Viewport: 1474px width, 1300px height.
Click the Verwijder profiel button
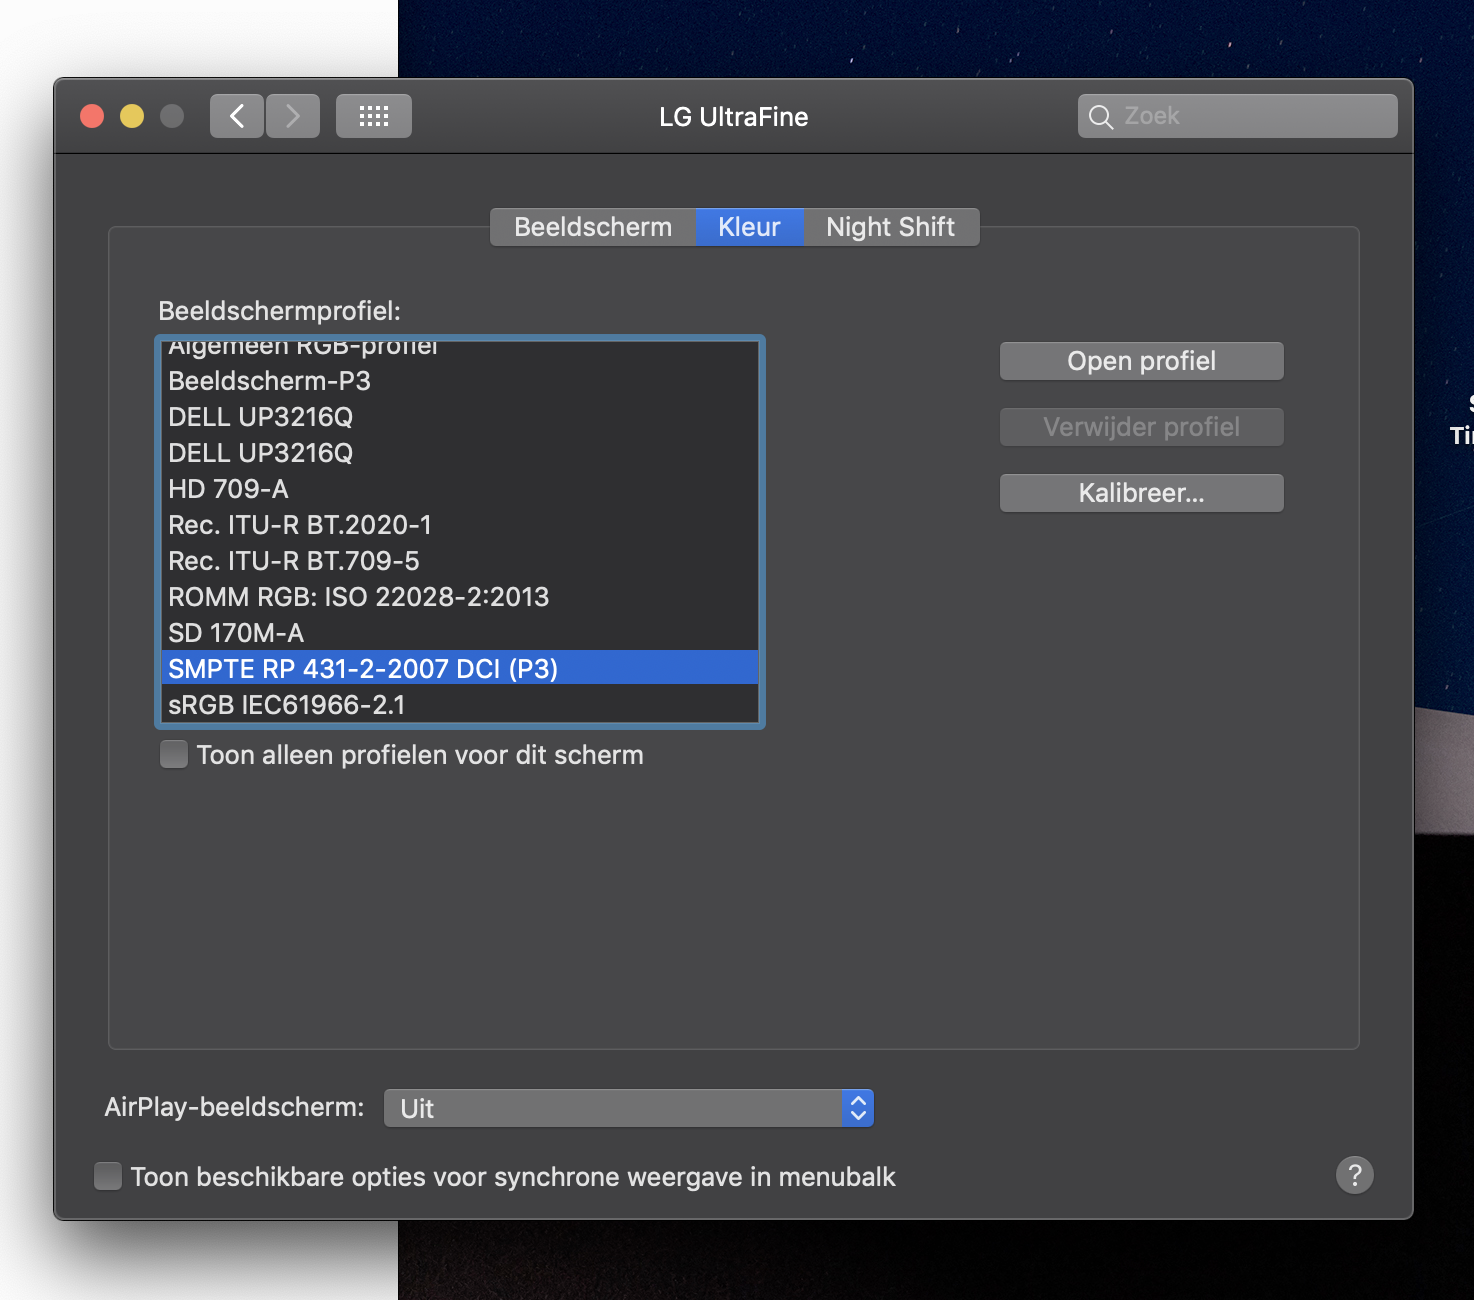(x=1142, y=427)
